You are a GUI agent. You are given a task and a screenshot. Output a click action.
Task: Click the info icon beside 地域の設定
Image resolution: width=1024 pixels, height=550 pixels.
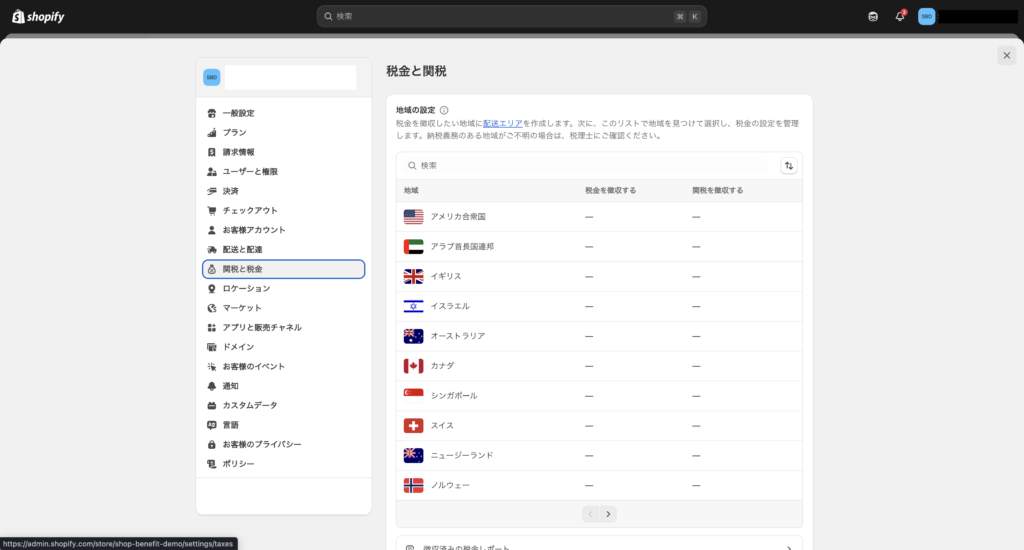click(x=444, y=110)
